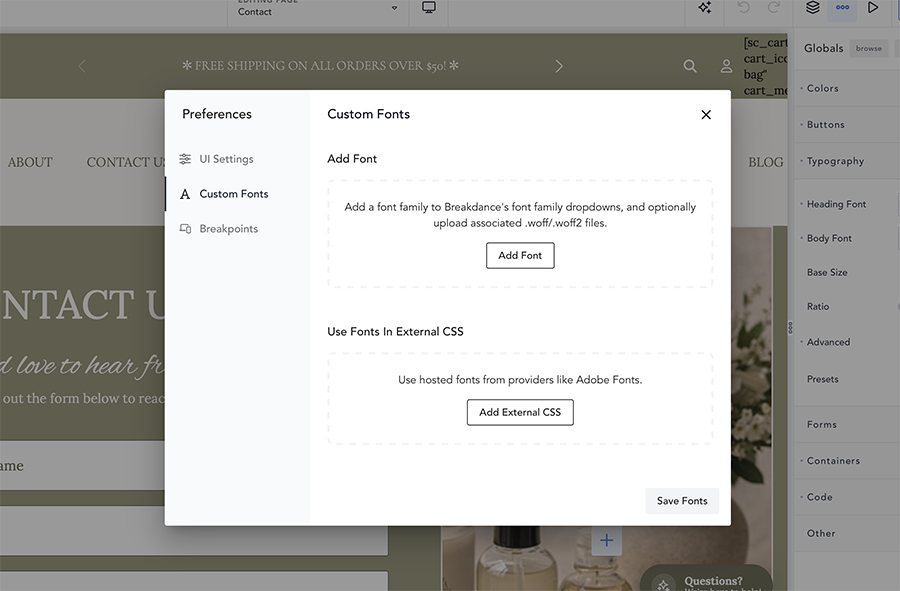Screen dimensions: 900x591
Task: Click the redo arrow icon
Action: click(x=773, y=8)
